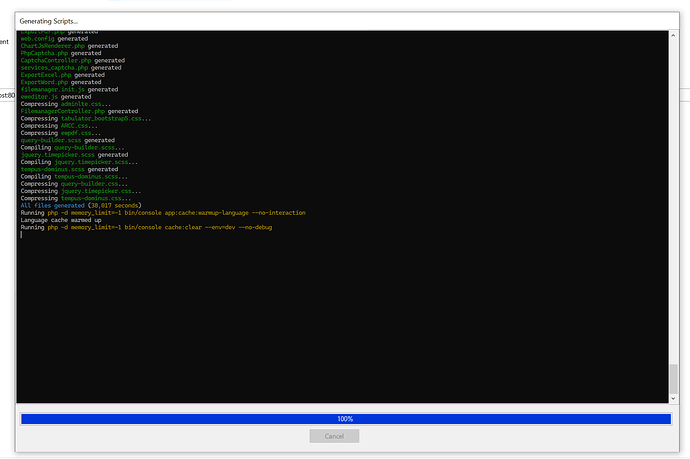The width and height of the screenshot is (690, 459).
Task: Select the 'All files generated' summary line
Action: pos(84,205)
